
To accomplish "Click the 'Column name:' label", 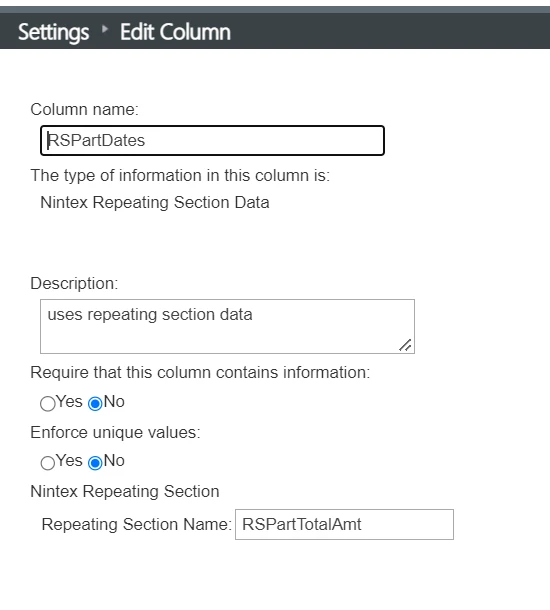I will [x=84, y=109].
